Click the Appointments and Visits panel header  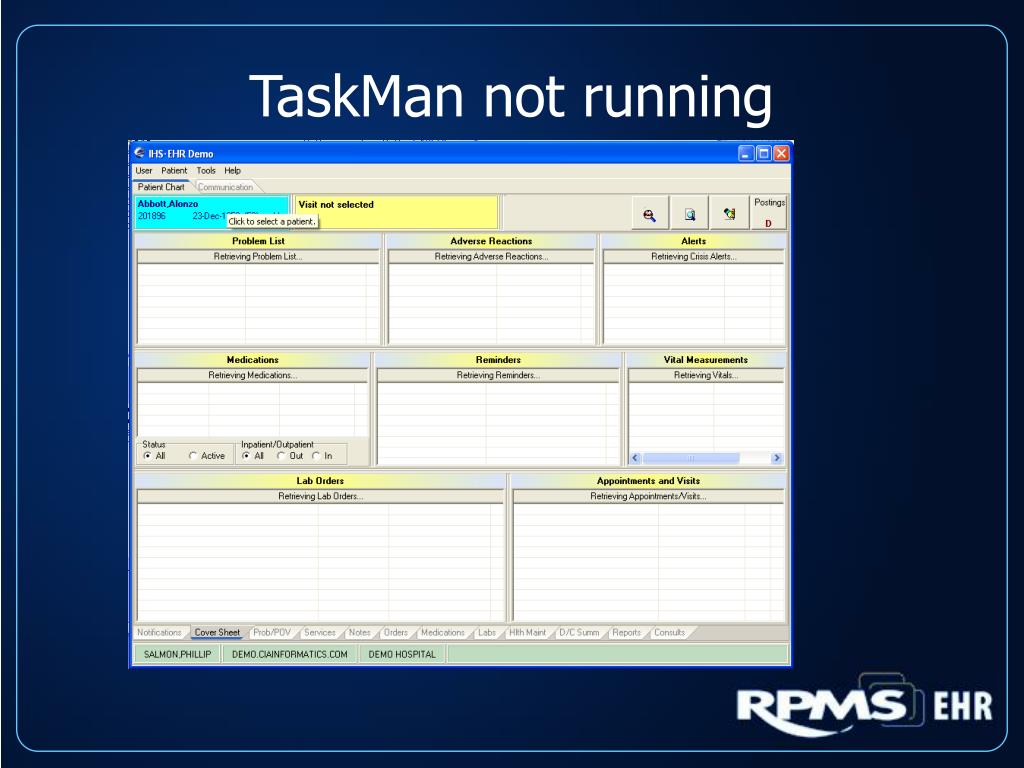pyautogui.click(x=648, y=481)
